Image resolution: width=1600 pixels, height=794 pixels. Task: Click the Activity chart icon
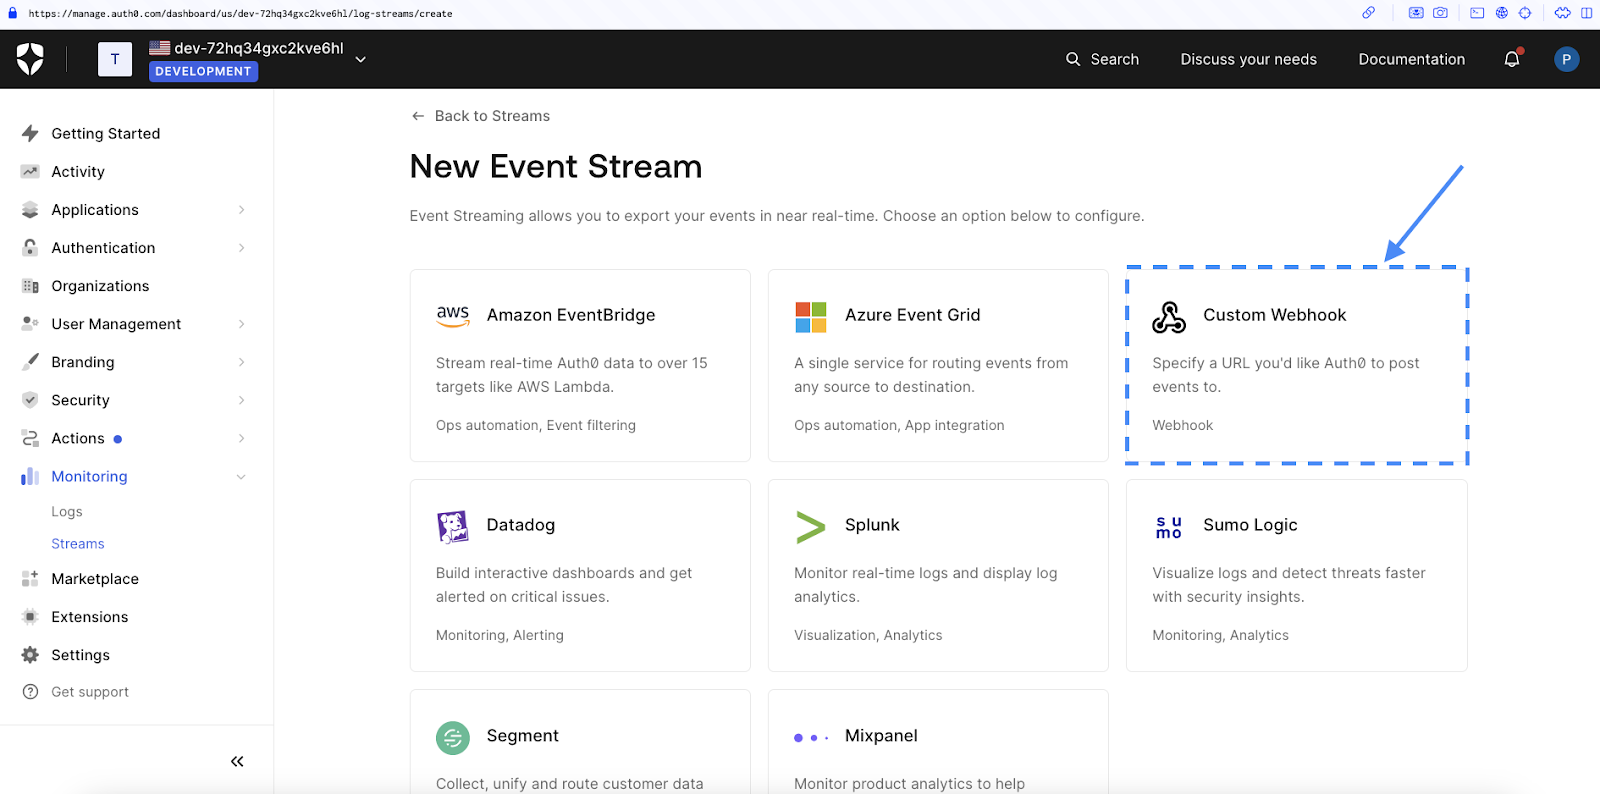(x=30, y=172)
